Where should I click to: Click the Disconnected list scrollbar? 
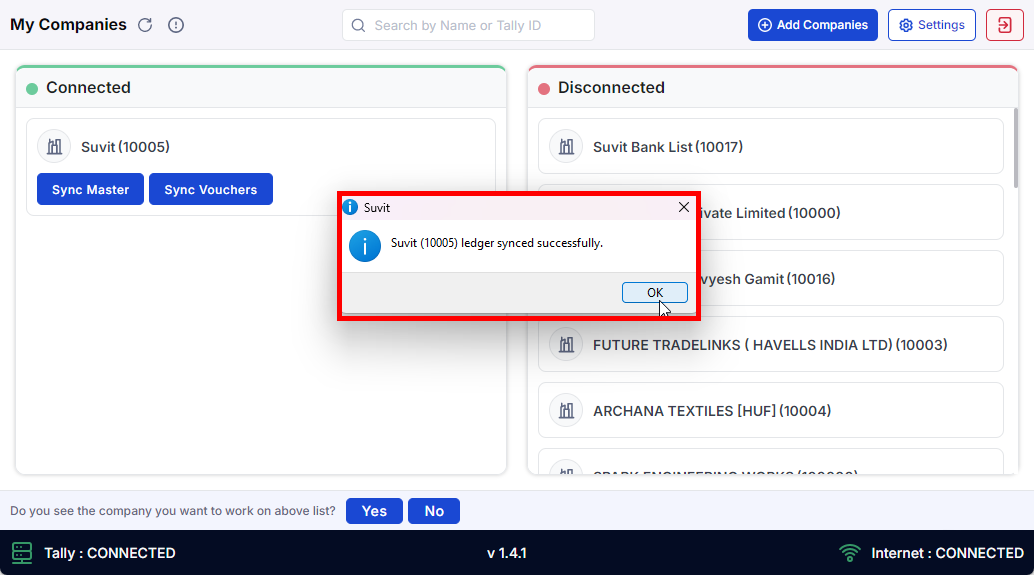(x=1016, y=148)
